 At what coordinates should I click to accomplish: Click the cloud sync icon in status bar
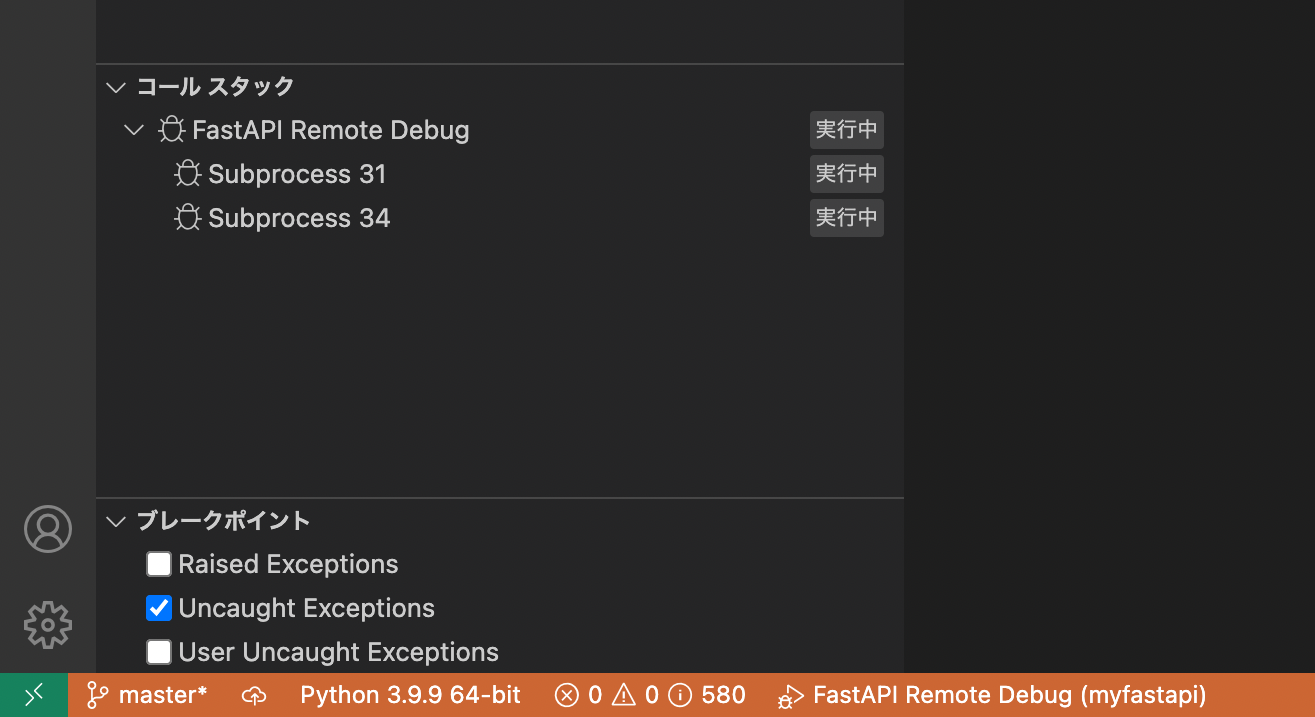click(x=253, y=694)
